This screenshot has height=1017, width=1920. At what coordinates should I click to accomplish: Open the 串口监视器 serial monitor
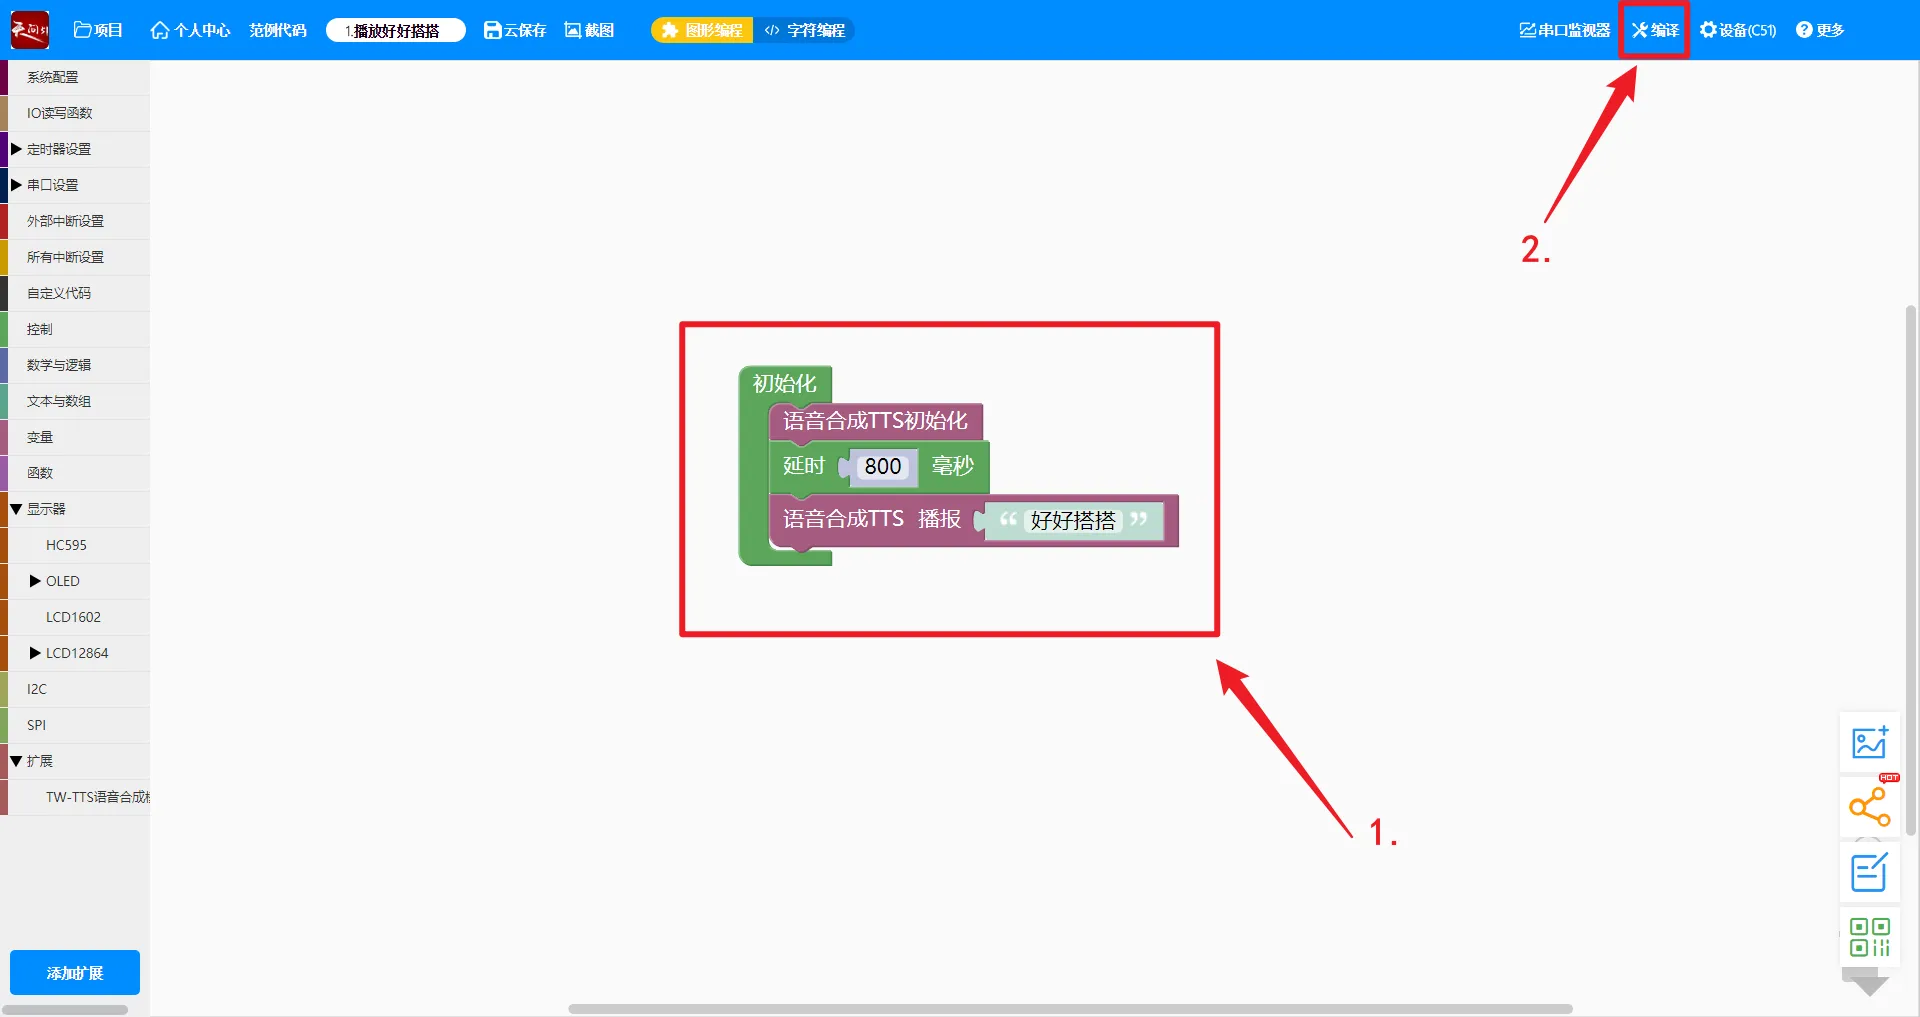[x=1565, y=30]
